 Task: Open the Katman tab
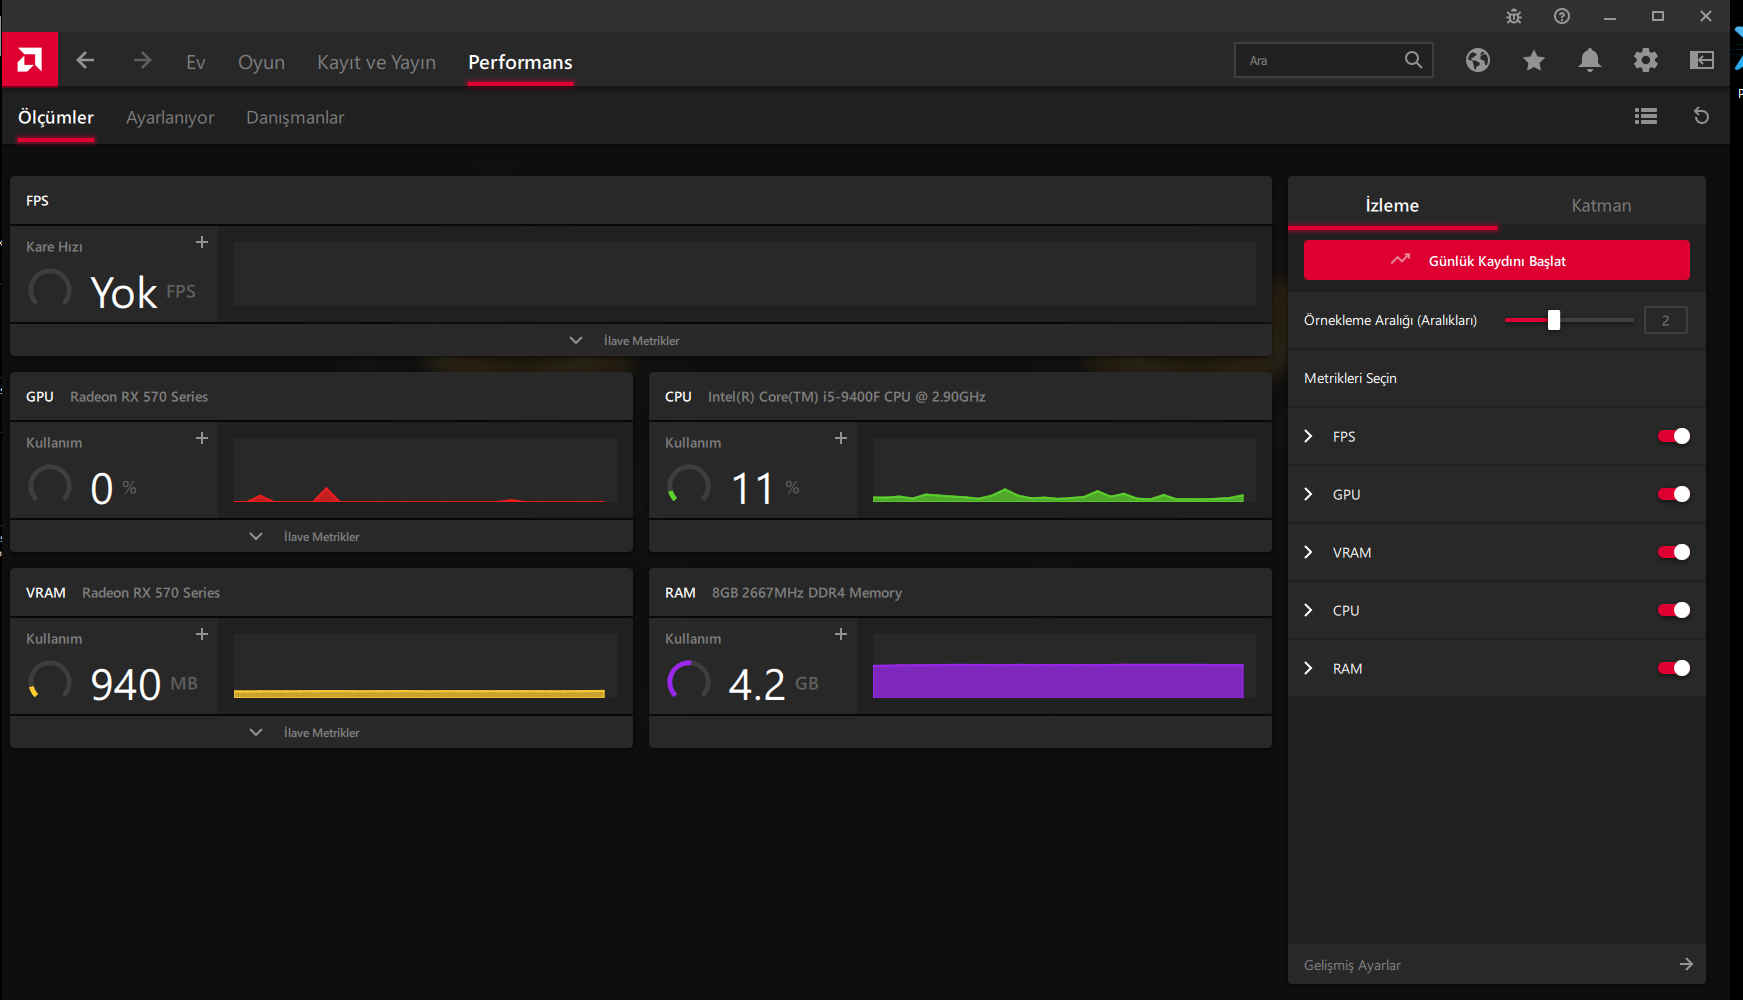(x=1600, y=205)
